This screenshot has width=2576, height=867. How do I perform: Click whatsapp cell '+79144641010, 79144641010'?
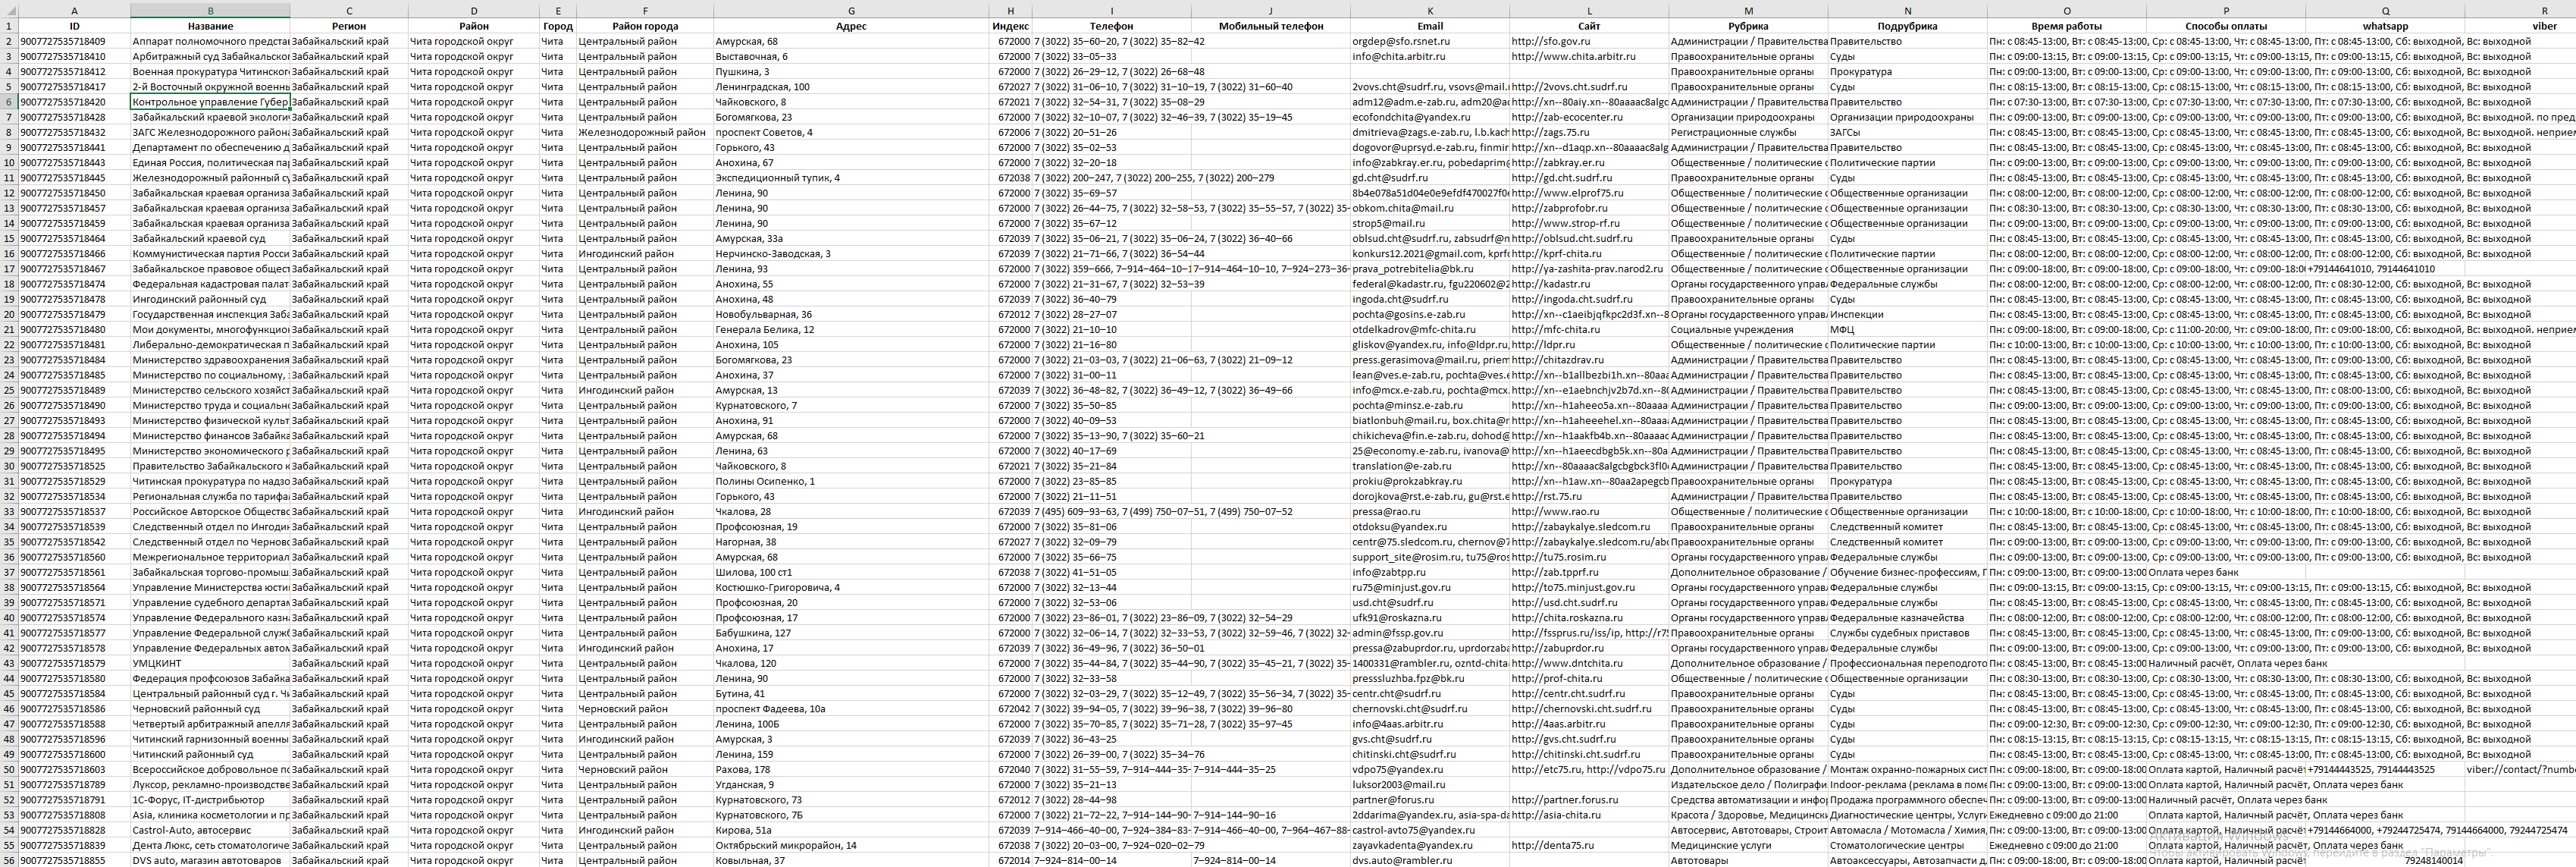point(2385,269)
